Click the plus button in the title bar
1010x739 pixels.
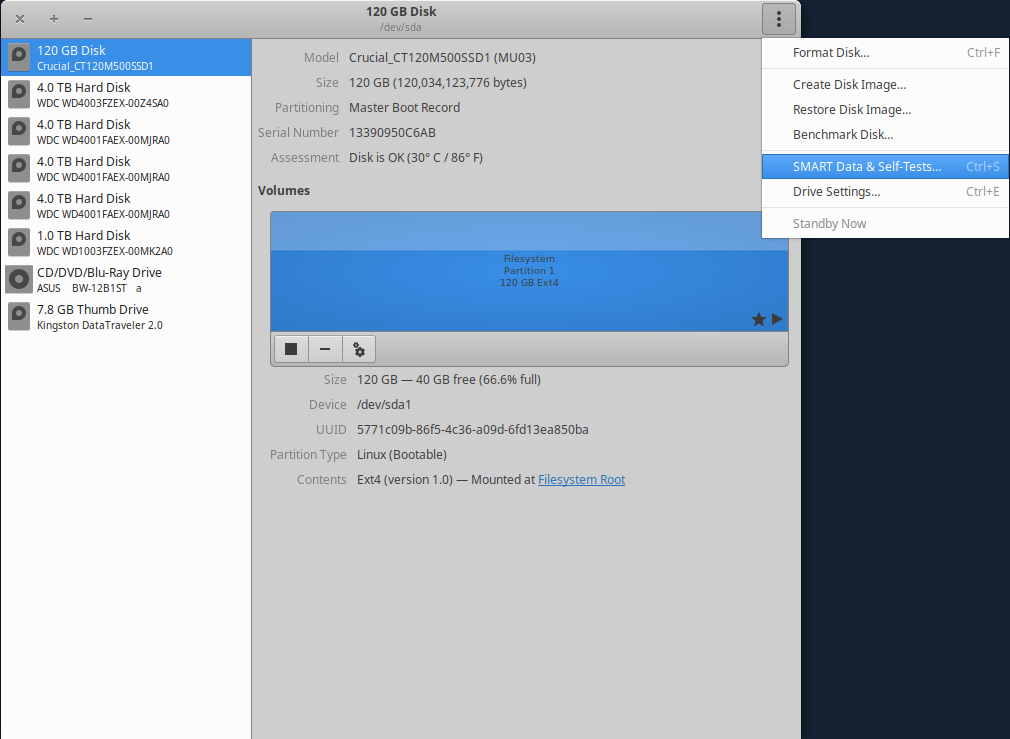(x=54, y=19)
